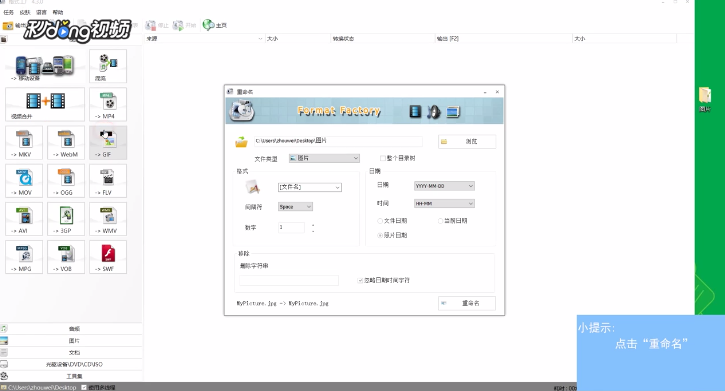Open the video merge tile
725x391 pixels.
pos(45,104)
